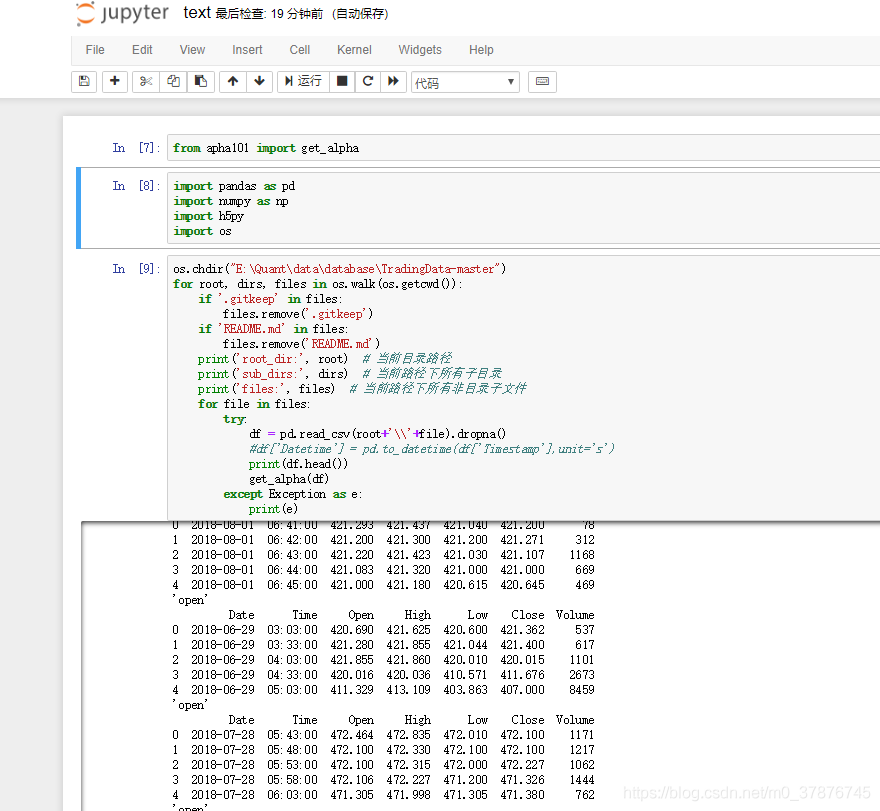Copy selected cells icon
The image size is (880, 811).
(x=173, y=81)
